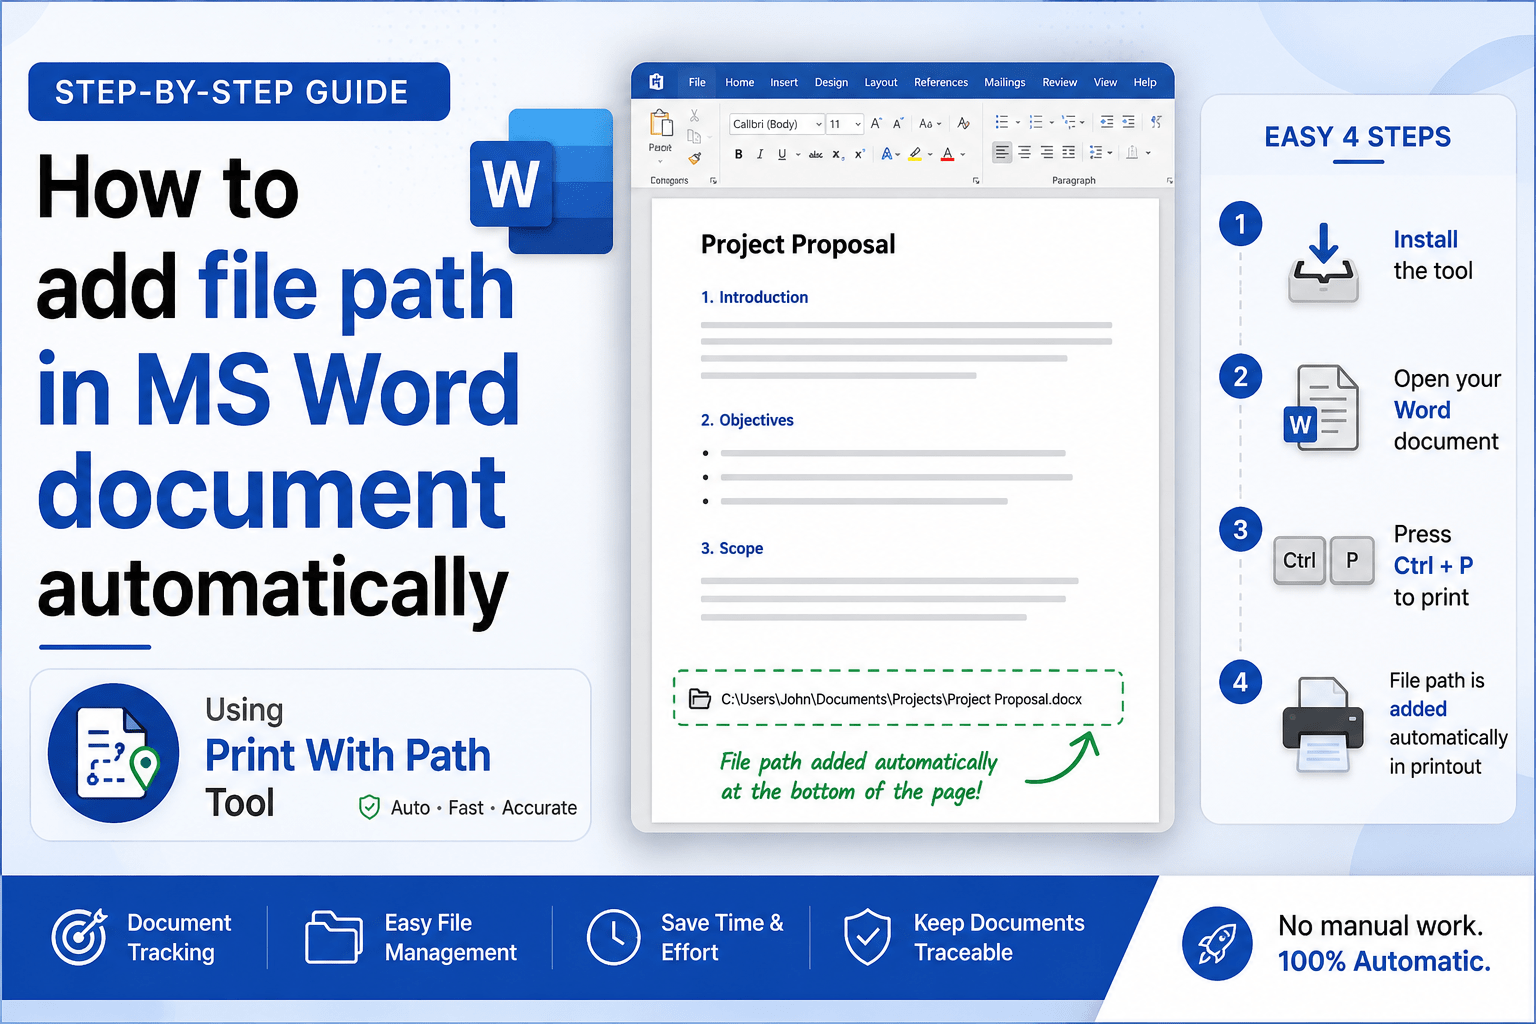The height and width of the screenshot is (1024, 1536).
Task: Expand the Paste options arrow
Action: click(x=660, y=161)
